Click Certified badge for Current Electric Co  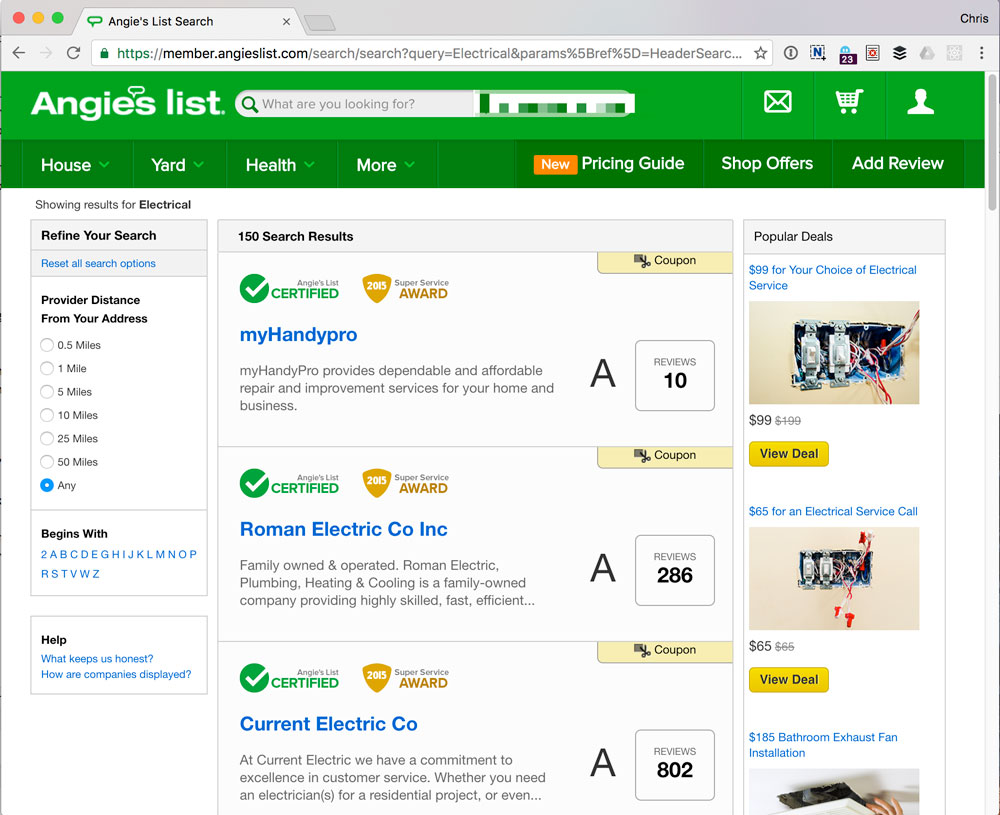(289, 678)
